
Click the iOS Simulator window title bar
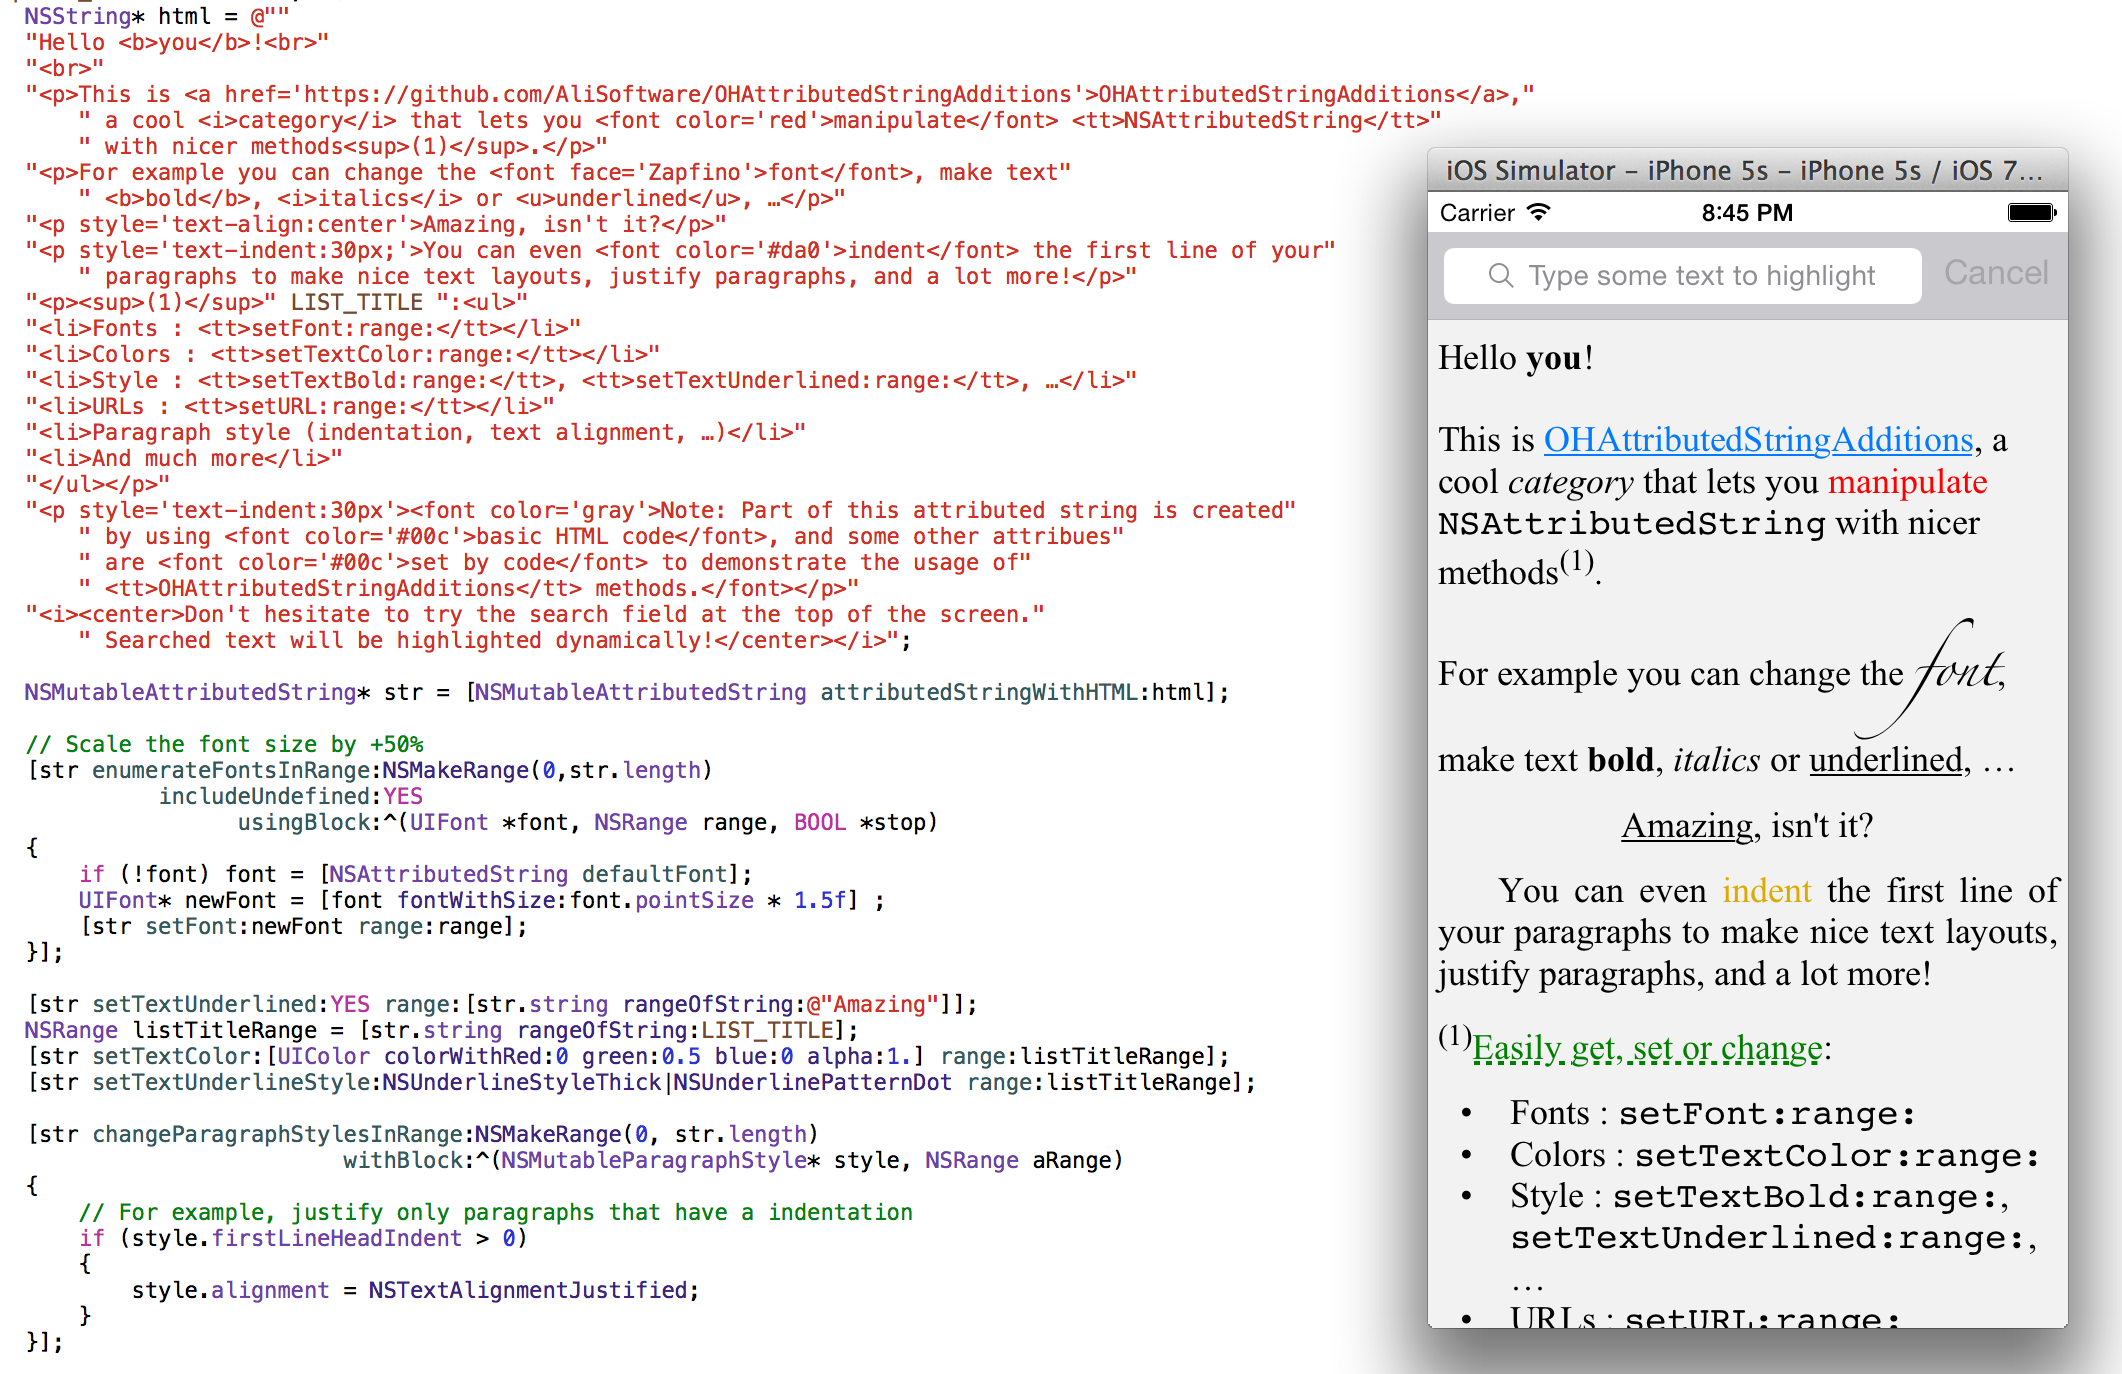(1745, 170)
